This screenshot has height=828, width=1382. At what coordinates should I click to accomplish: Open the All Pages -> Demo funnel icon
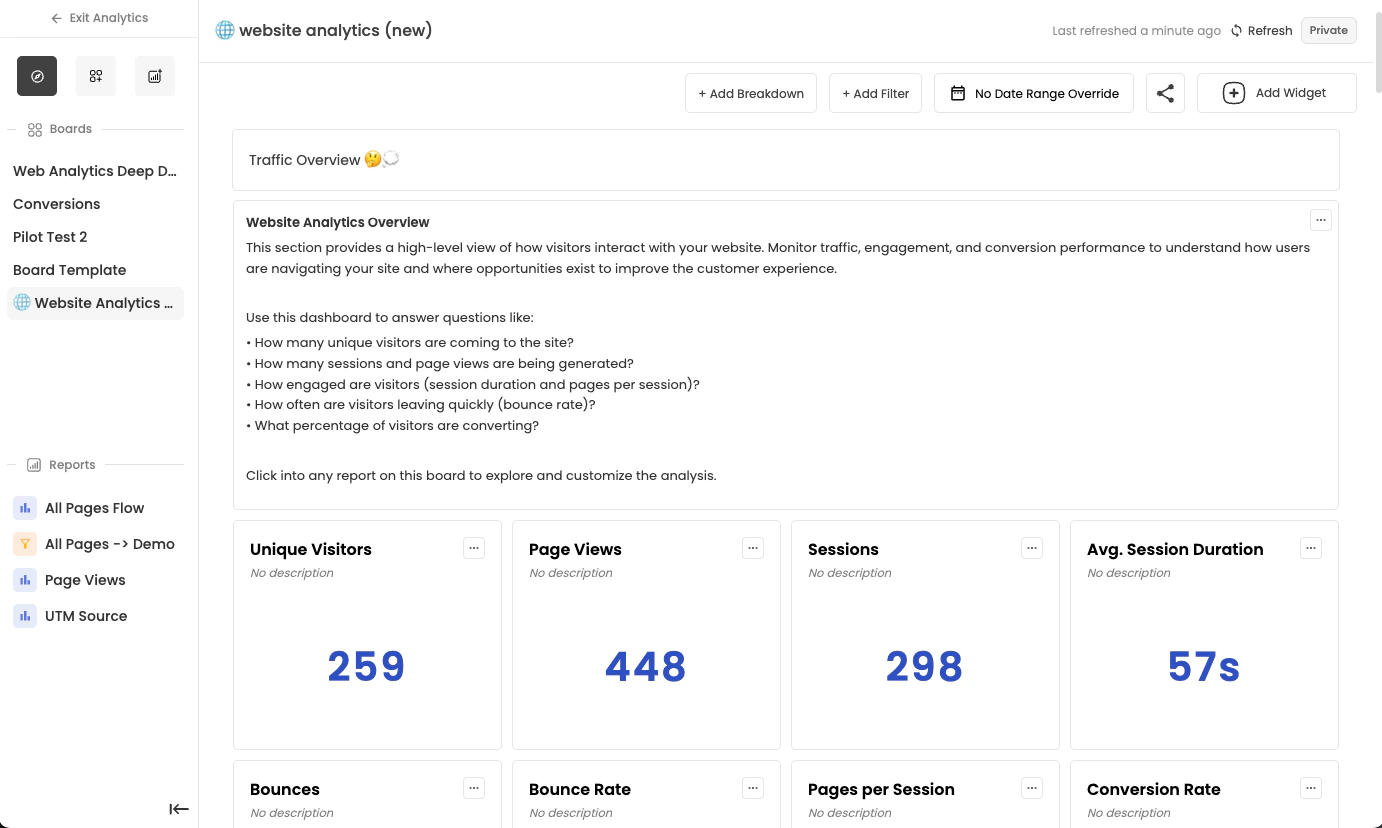coord(25,544)
